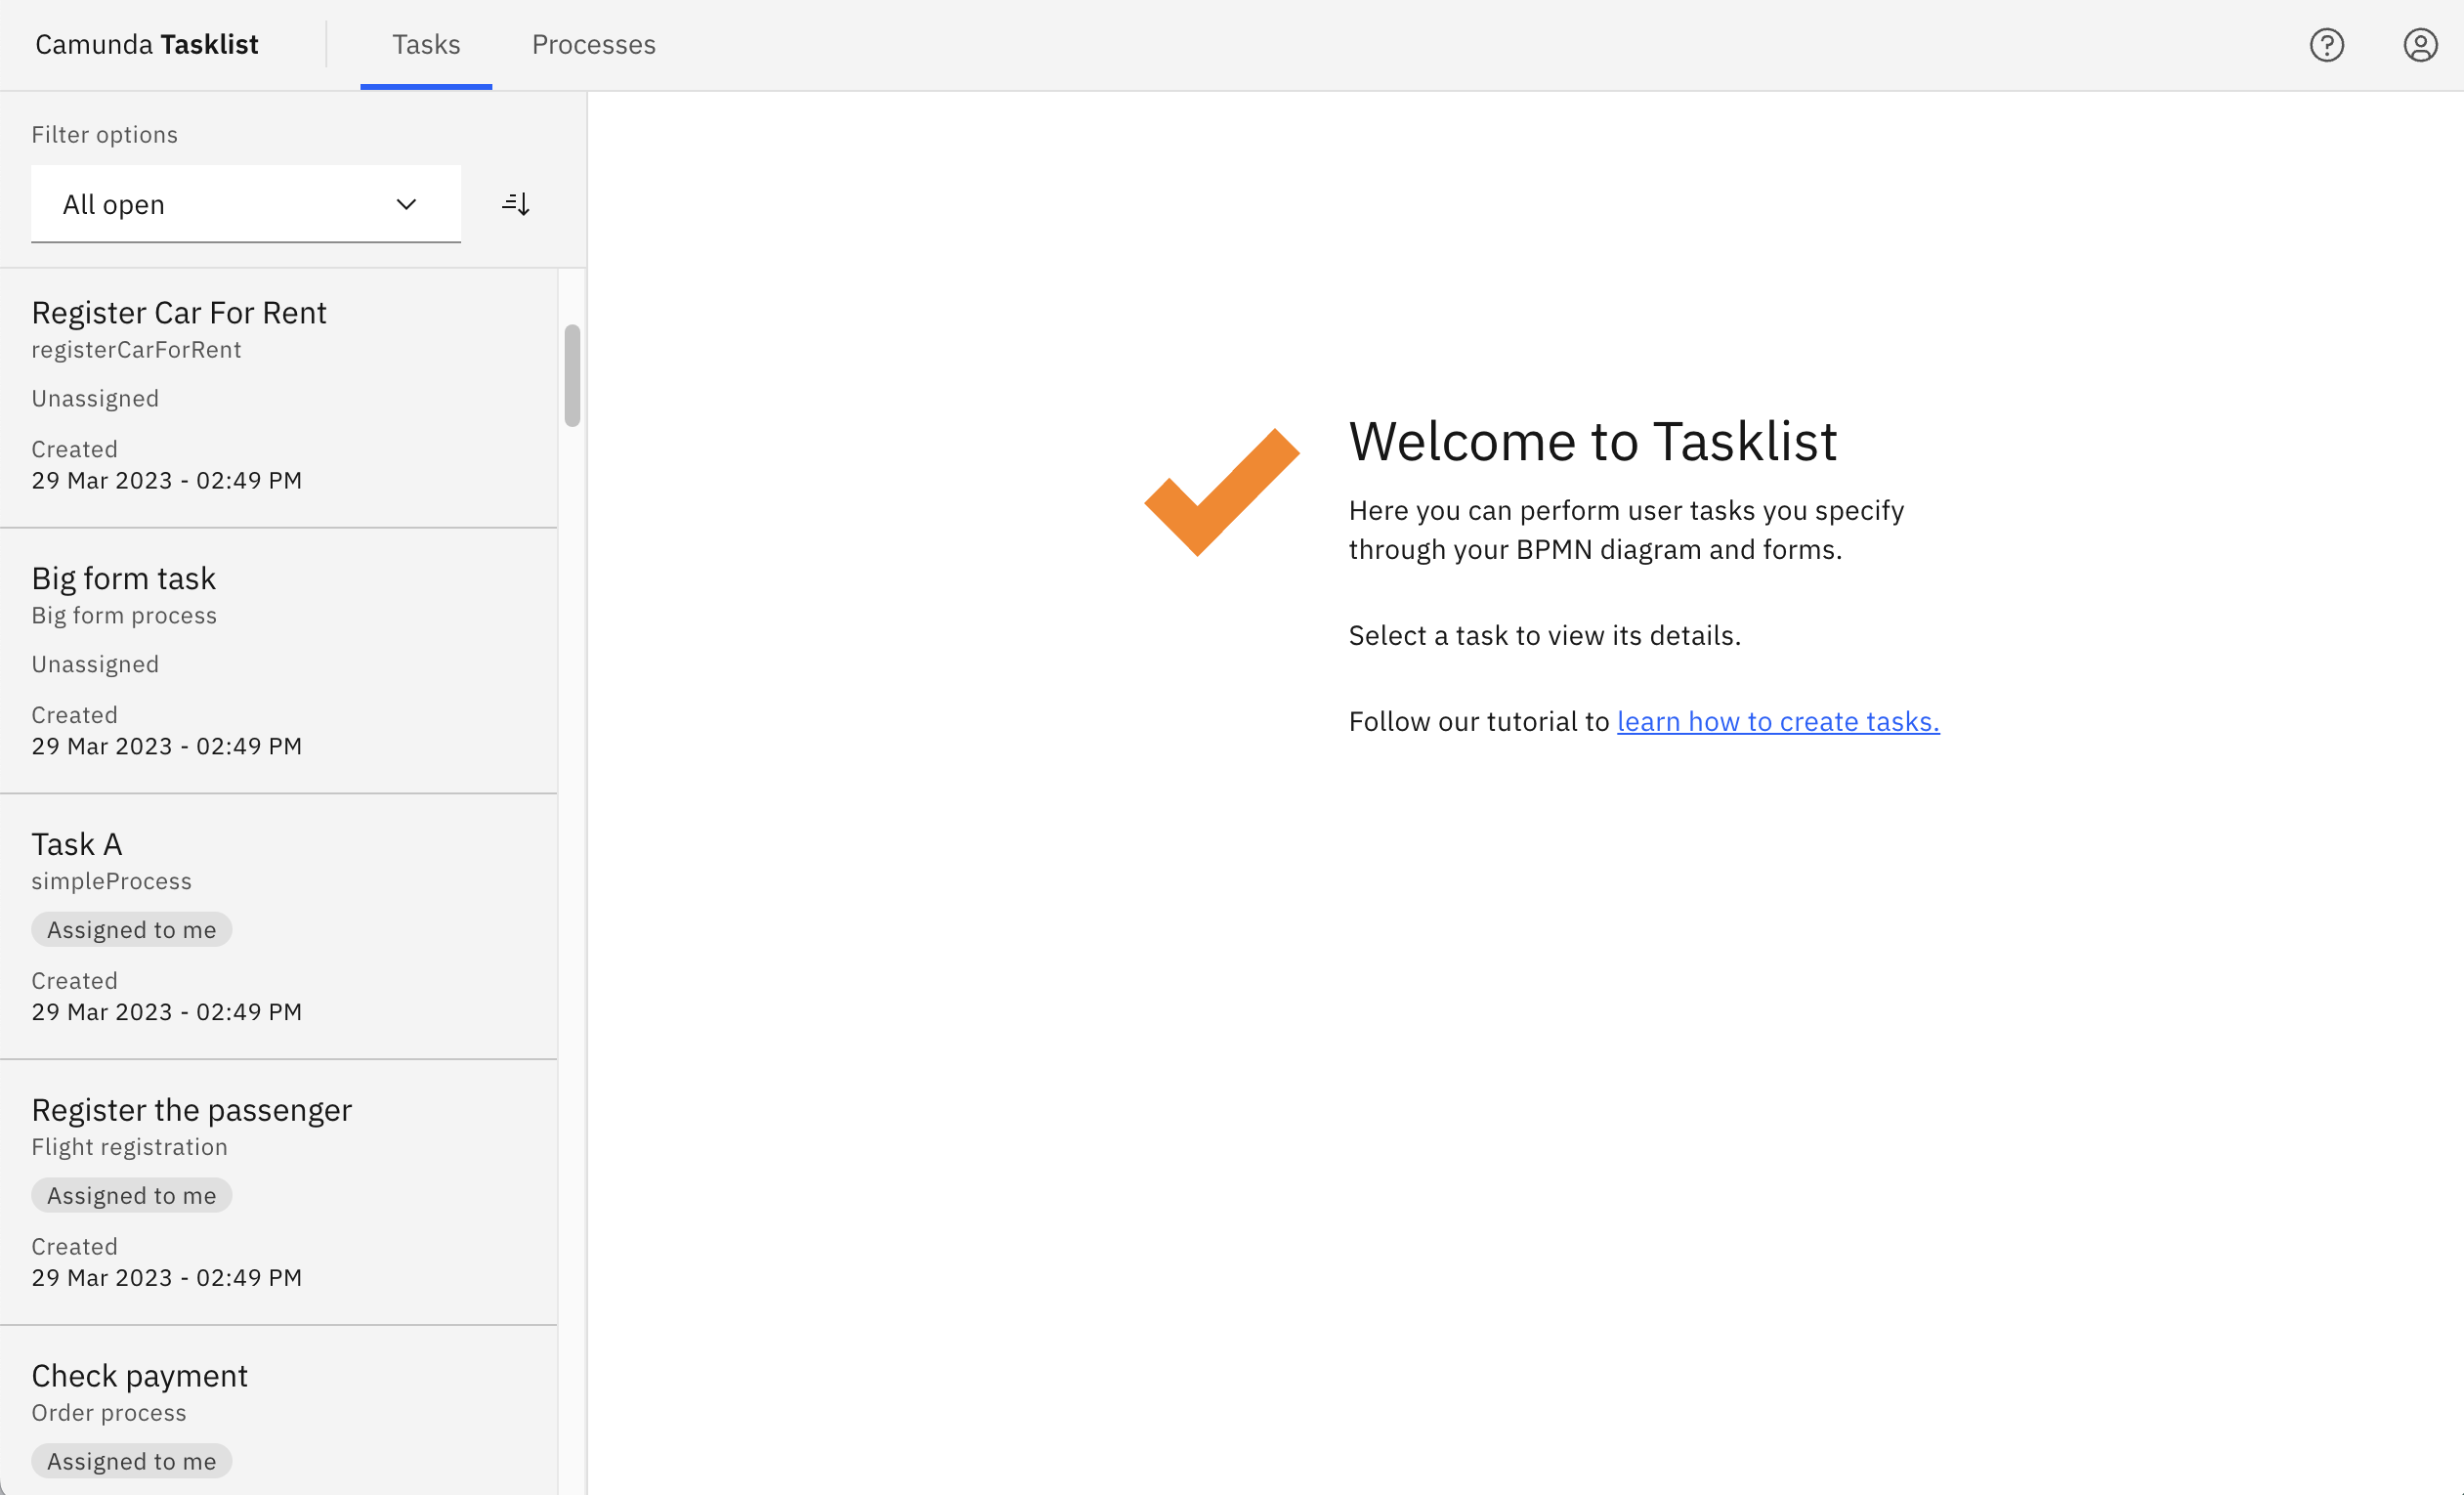Select the Big form task
This screenshot has width=2464, height=1495.
click(x=124, y=579)
